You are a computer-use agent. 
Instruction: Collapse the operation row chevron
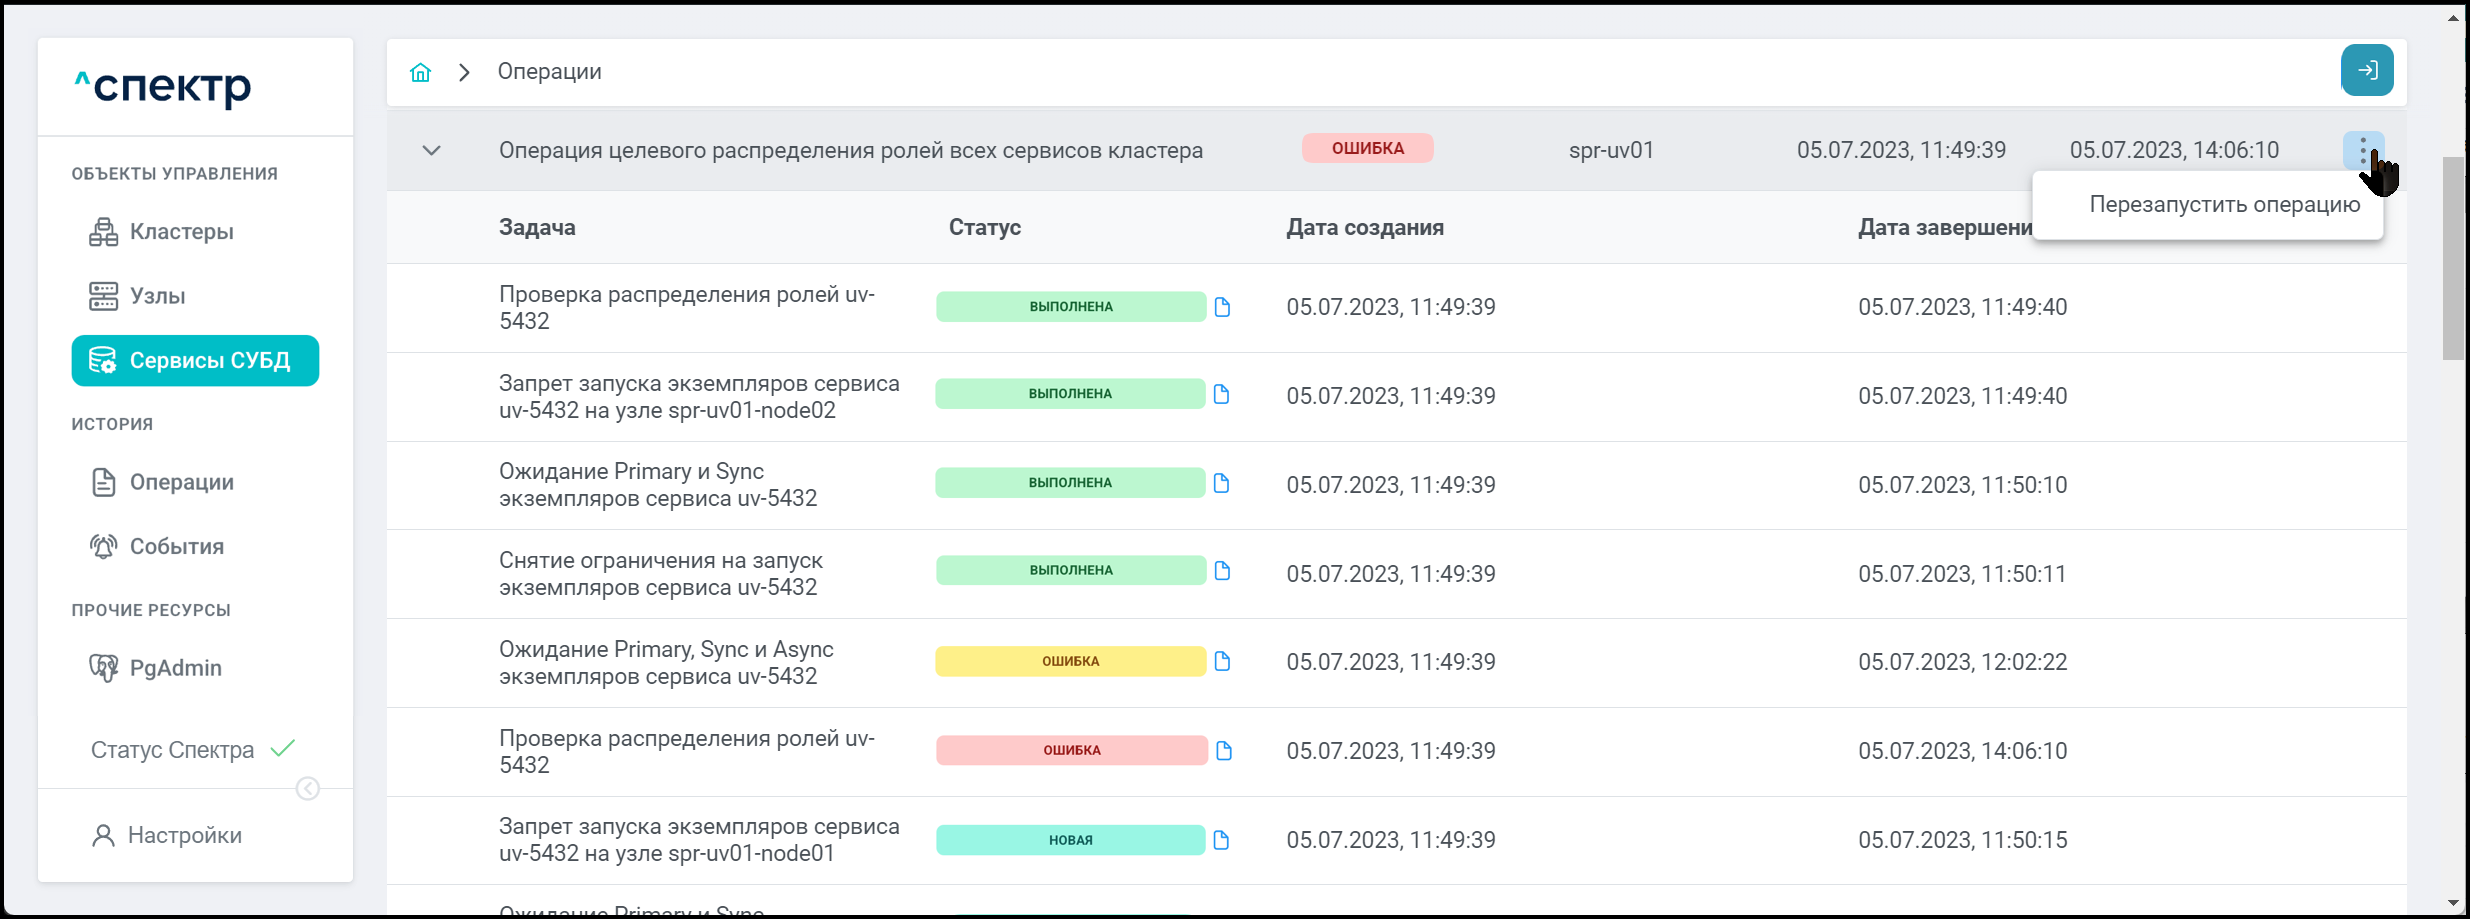(431, 151)
